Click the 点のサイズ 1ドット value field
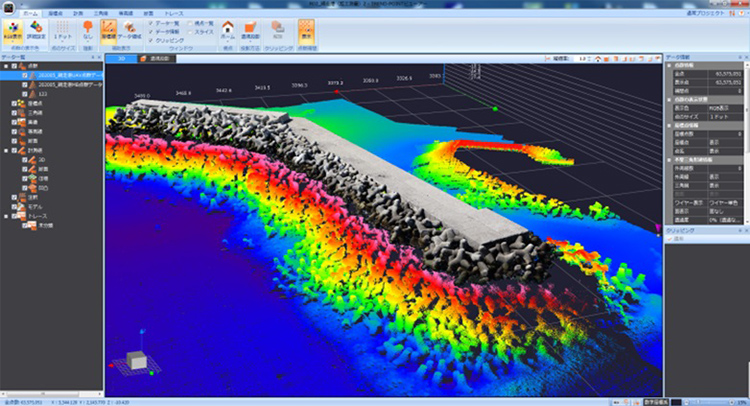 coord(725,117)
